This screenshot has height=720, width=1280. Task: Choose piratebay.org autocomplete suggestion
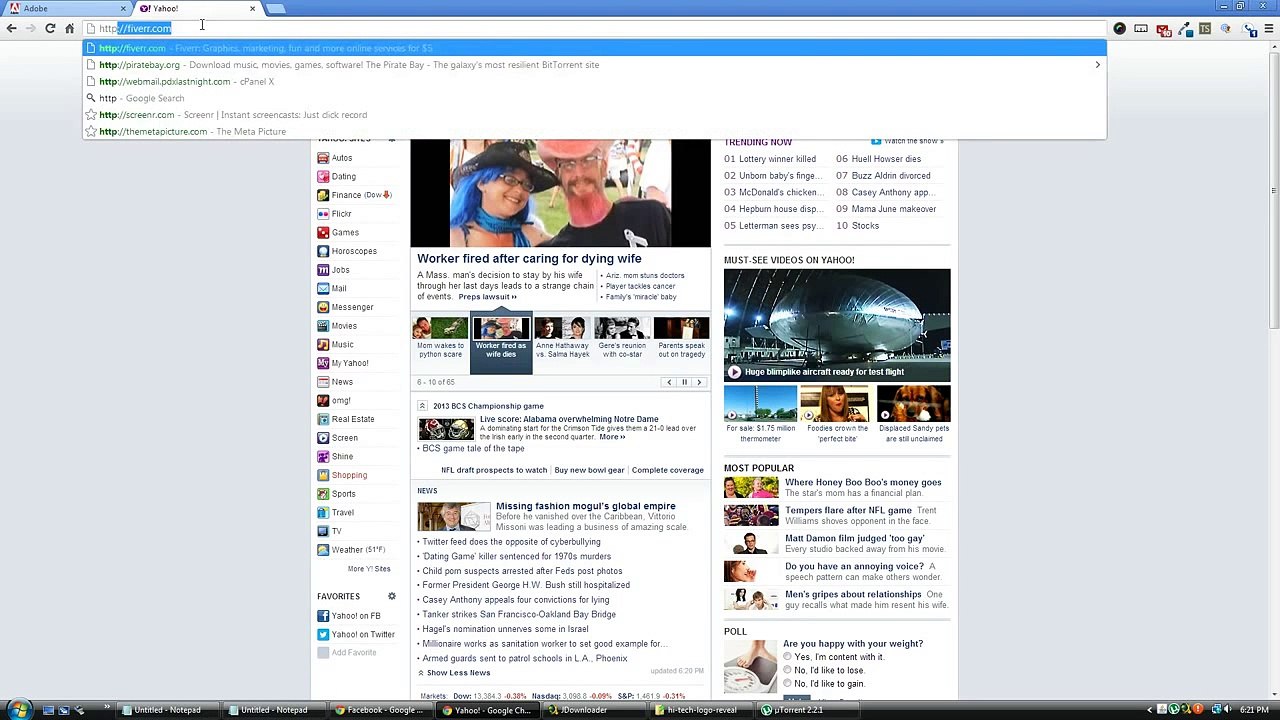tap(594, 65)
